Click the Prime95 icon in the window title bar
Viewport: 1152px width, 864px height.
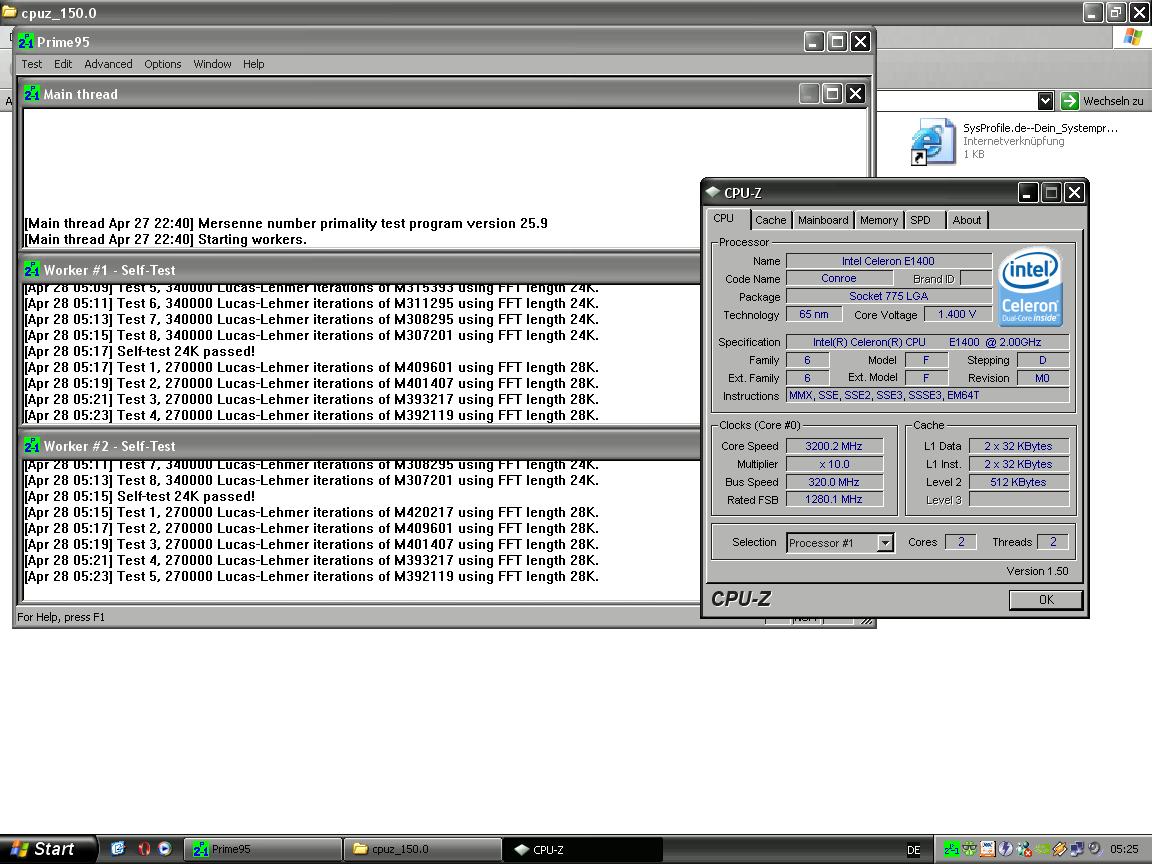(26, 41)
